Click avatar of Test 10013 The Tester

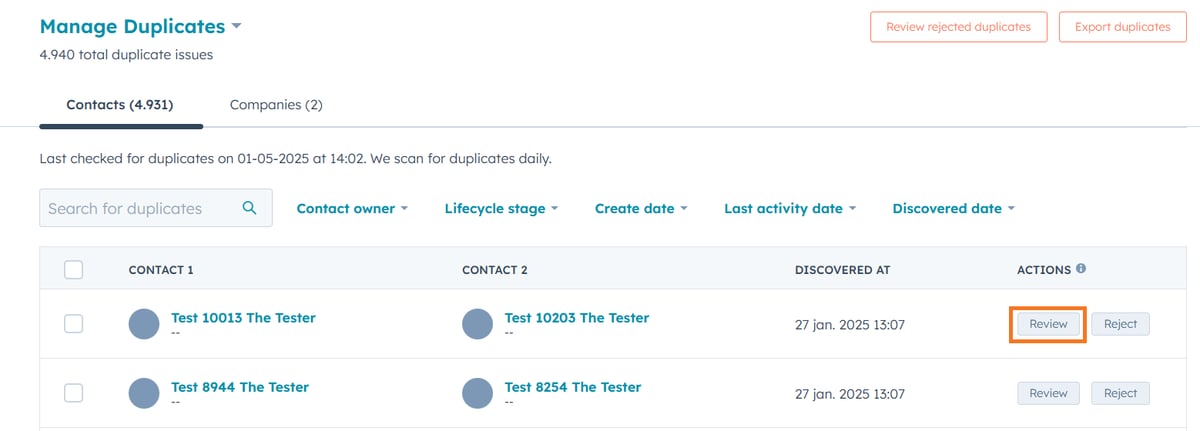click(145, 324)
